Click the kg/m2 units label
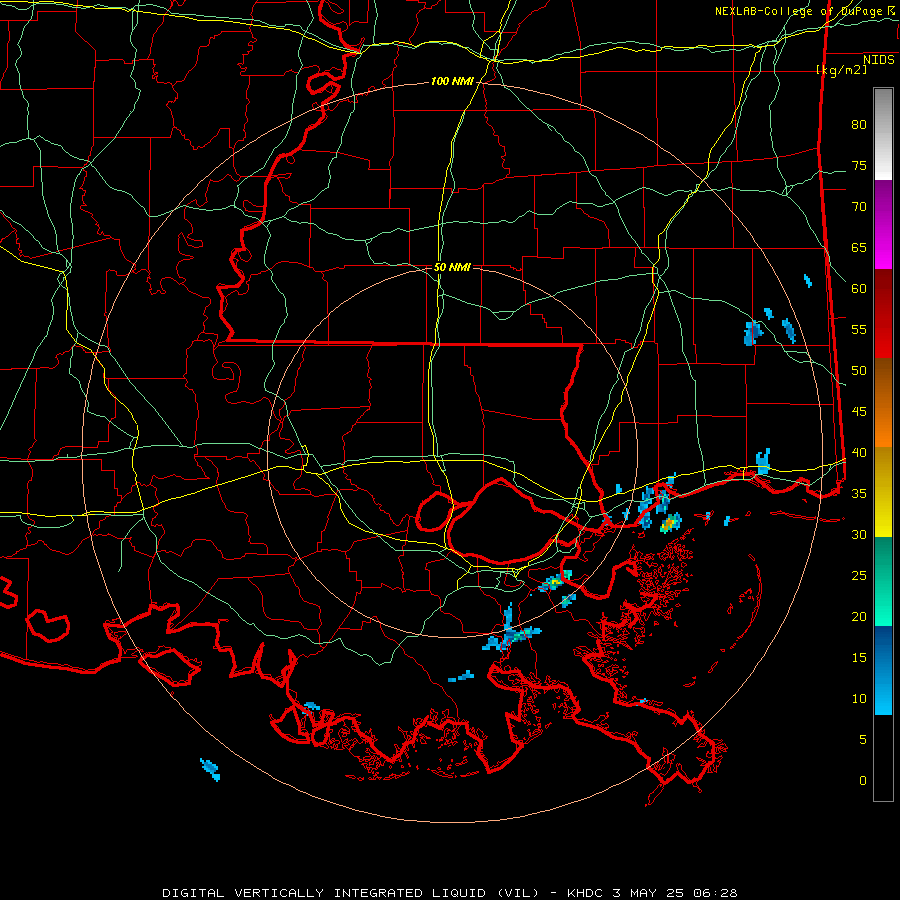The width and height of the screenshot is (900, 900). pyautogui.click(x=841, y=70)
